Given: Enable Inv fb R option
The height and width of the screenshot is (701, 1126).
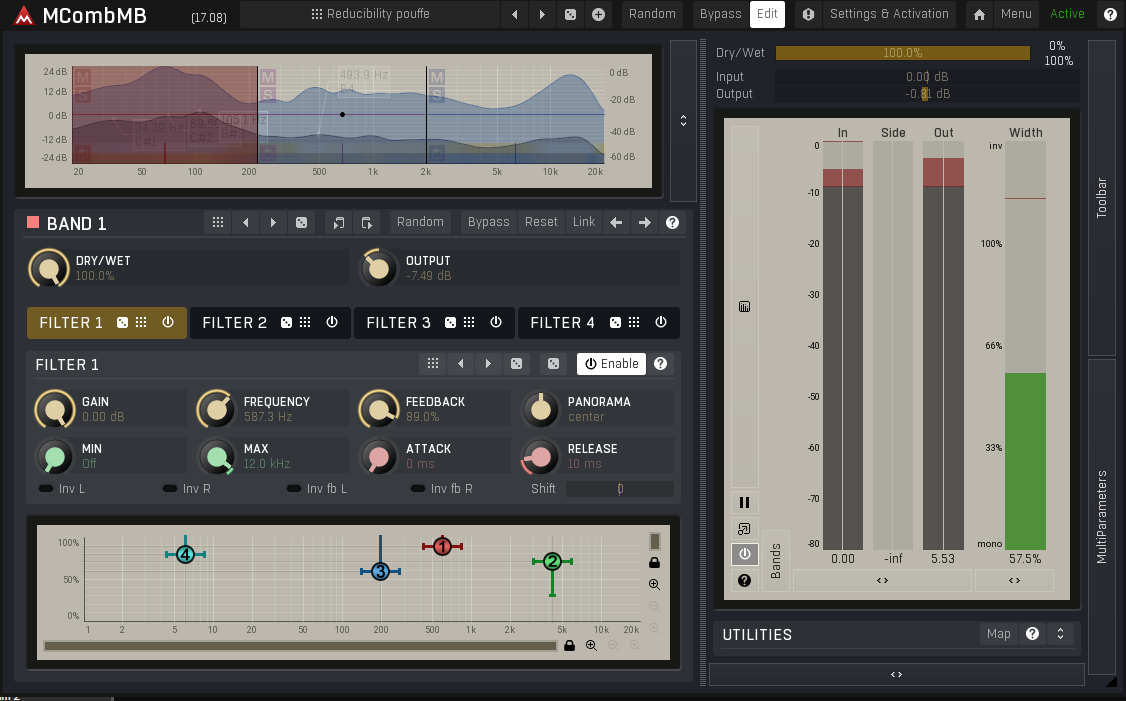Looking at the screenshot, I should pyautogui.click(x=442, y=488).
